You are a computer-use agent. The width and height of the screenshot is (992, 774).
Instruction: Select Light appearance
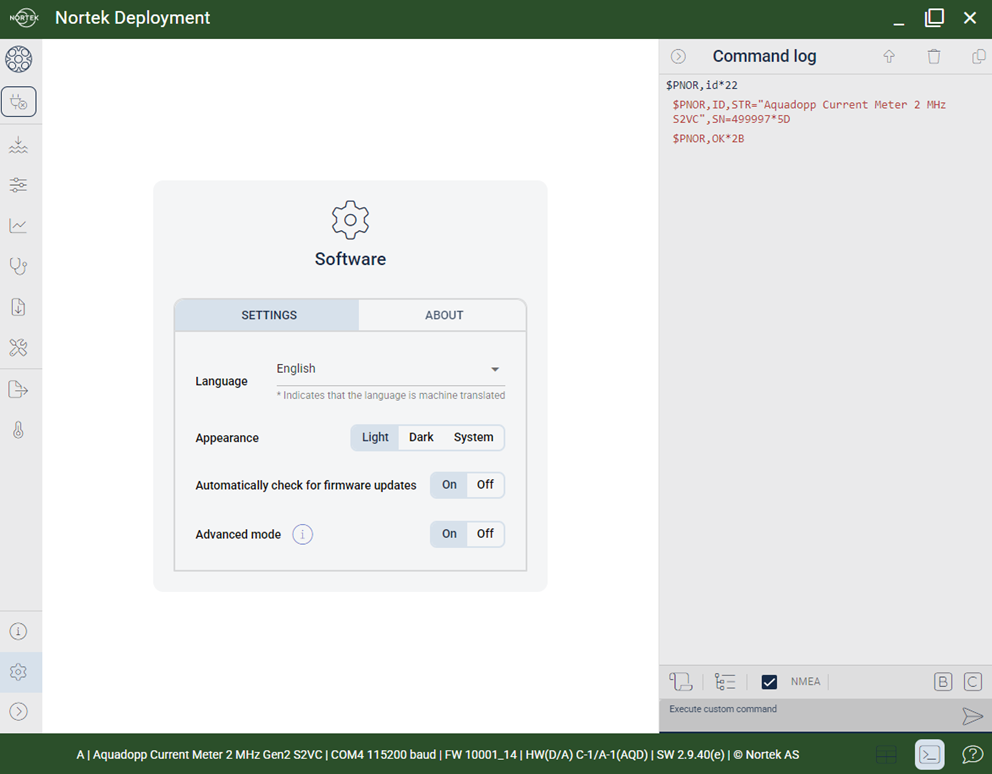coord(375,437)
